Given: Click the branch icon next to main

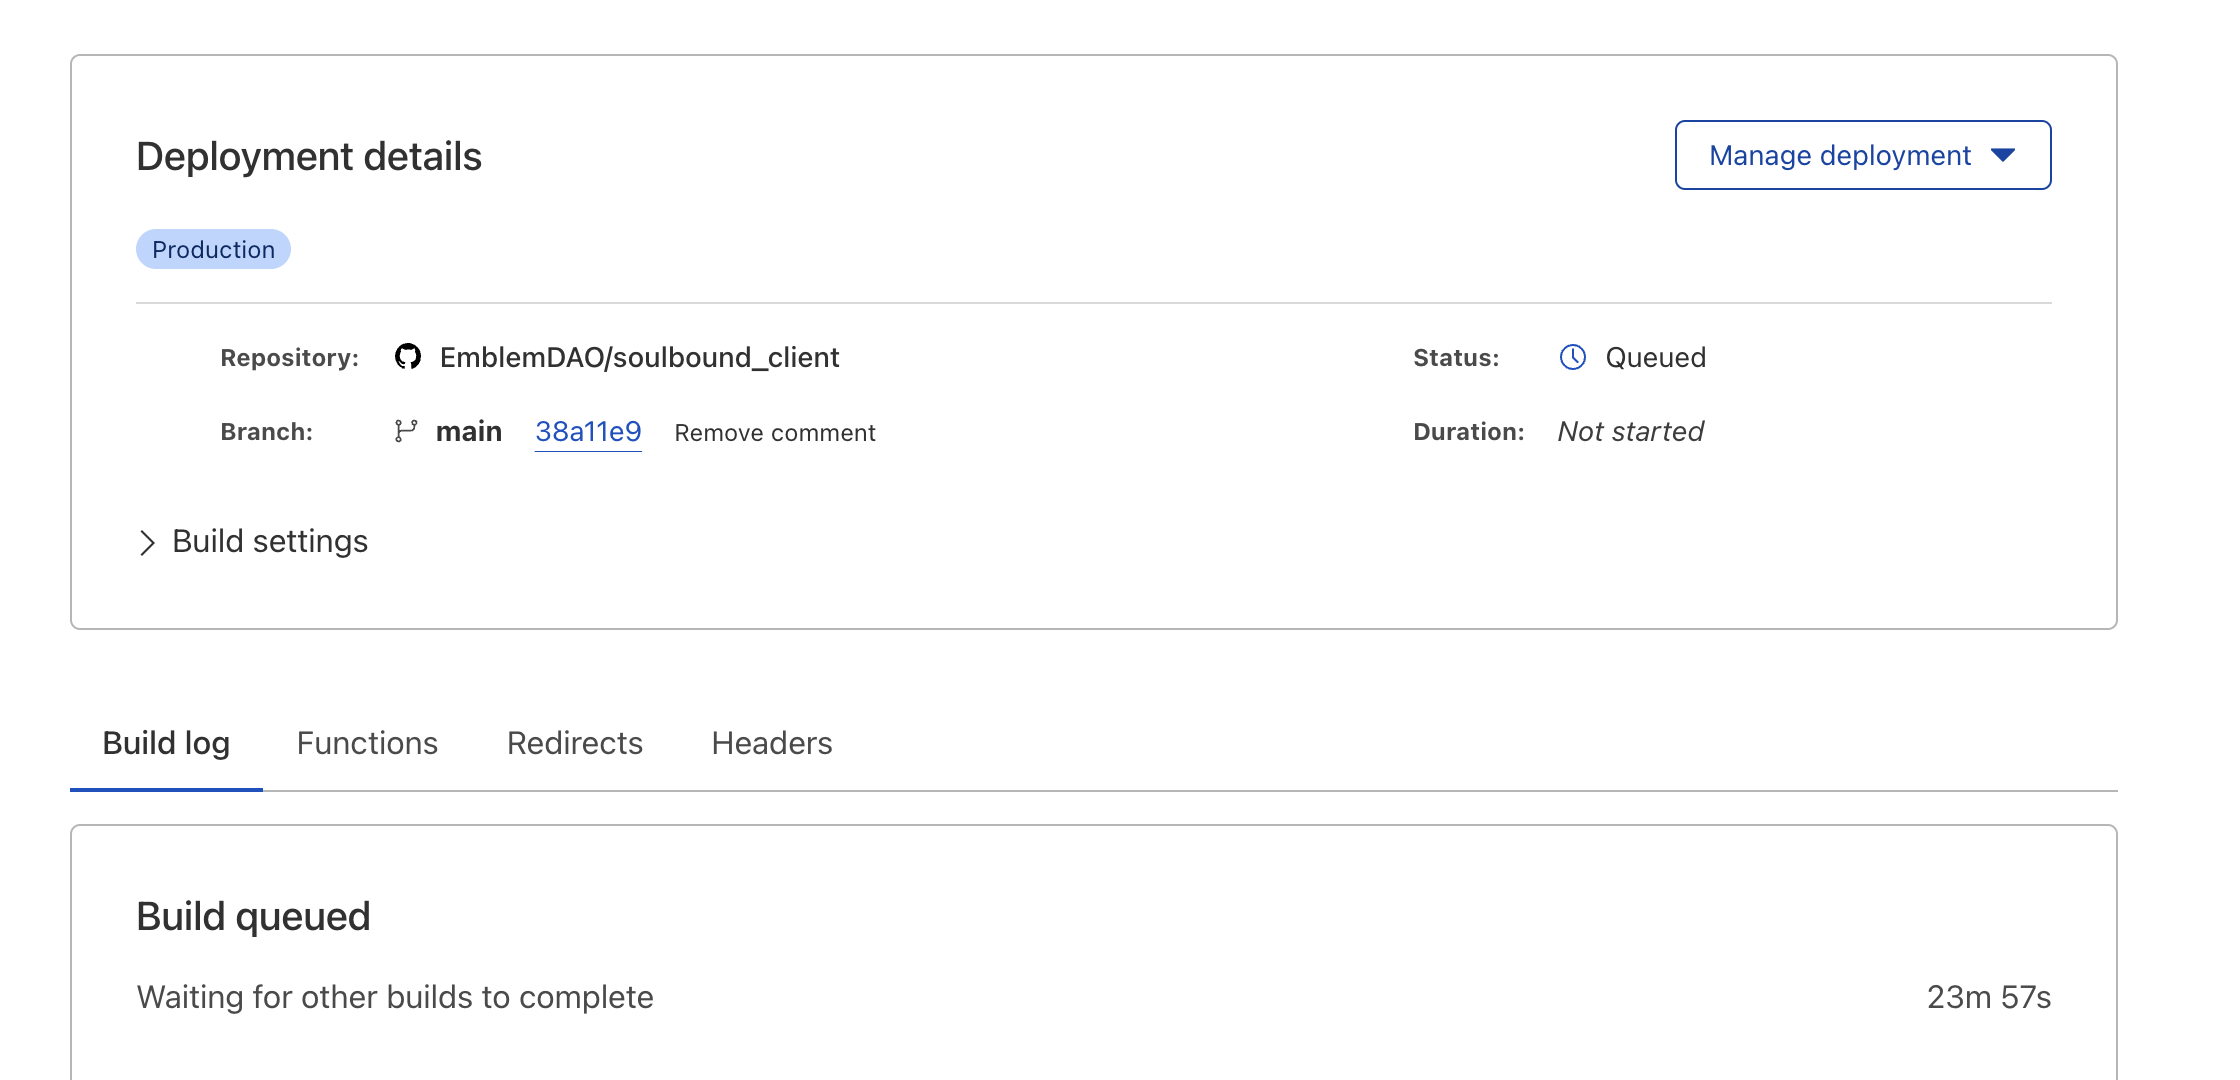Looking at the screenshot, I should click(x=405, y=431).
